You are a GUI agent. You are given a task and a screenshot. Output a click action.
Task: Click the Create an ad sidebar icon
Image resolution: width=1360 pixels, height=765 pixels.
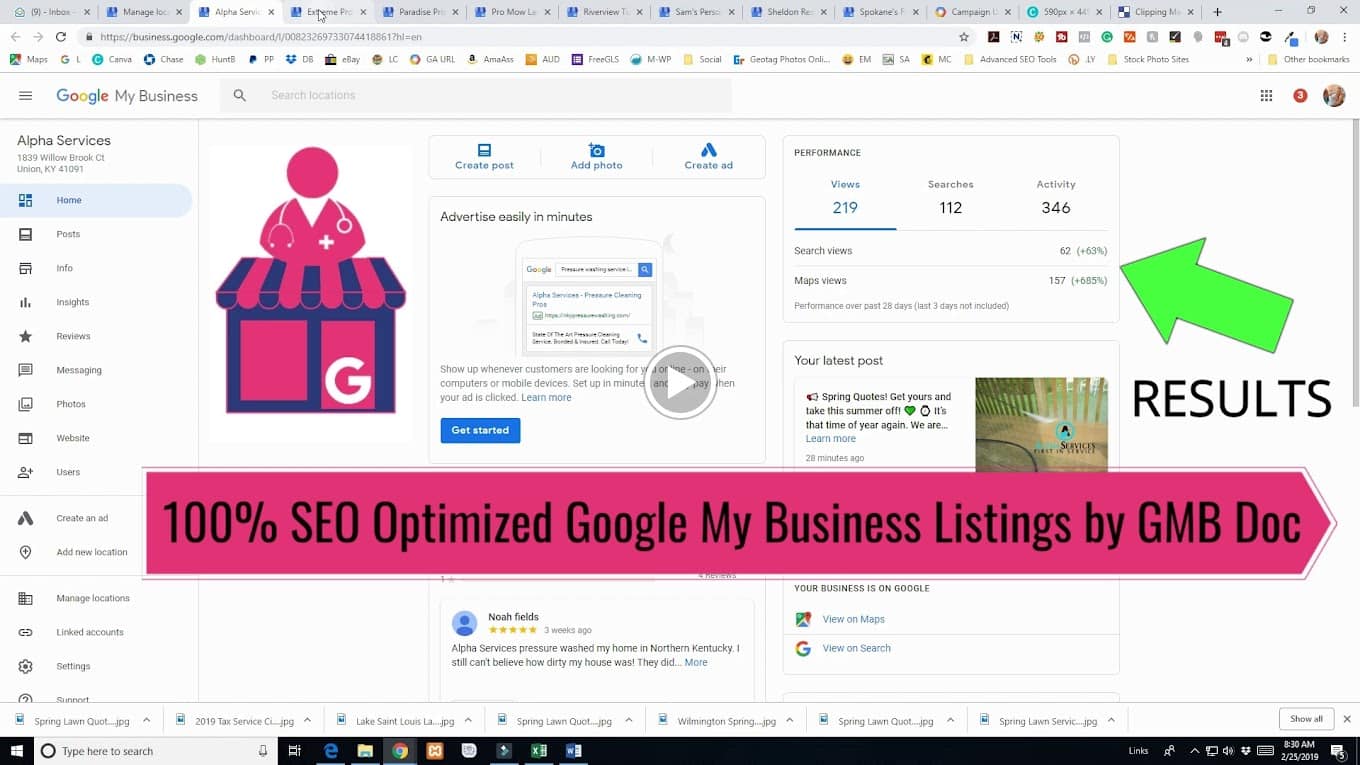click(x=26, y=518)
